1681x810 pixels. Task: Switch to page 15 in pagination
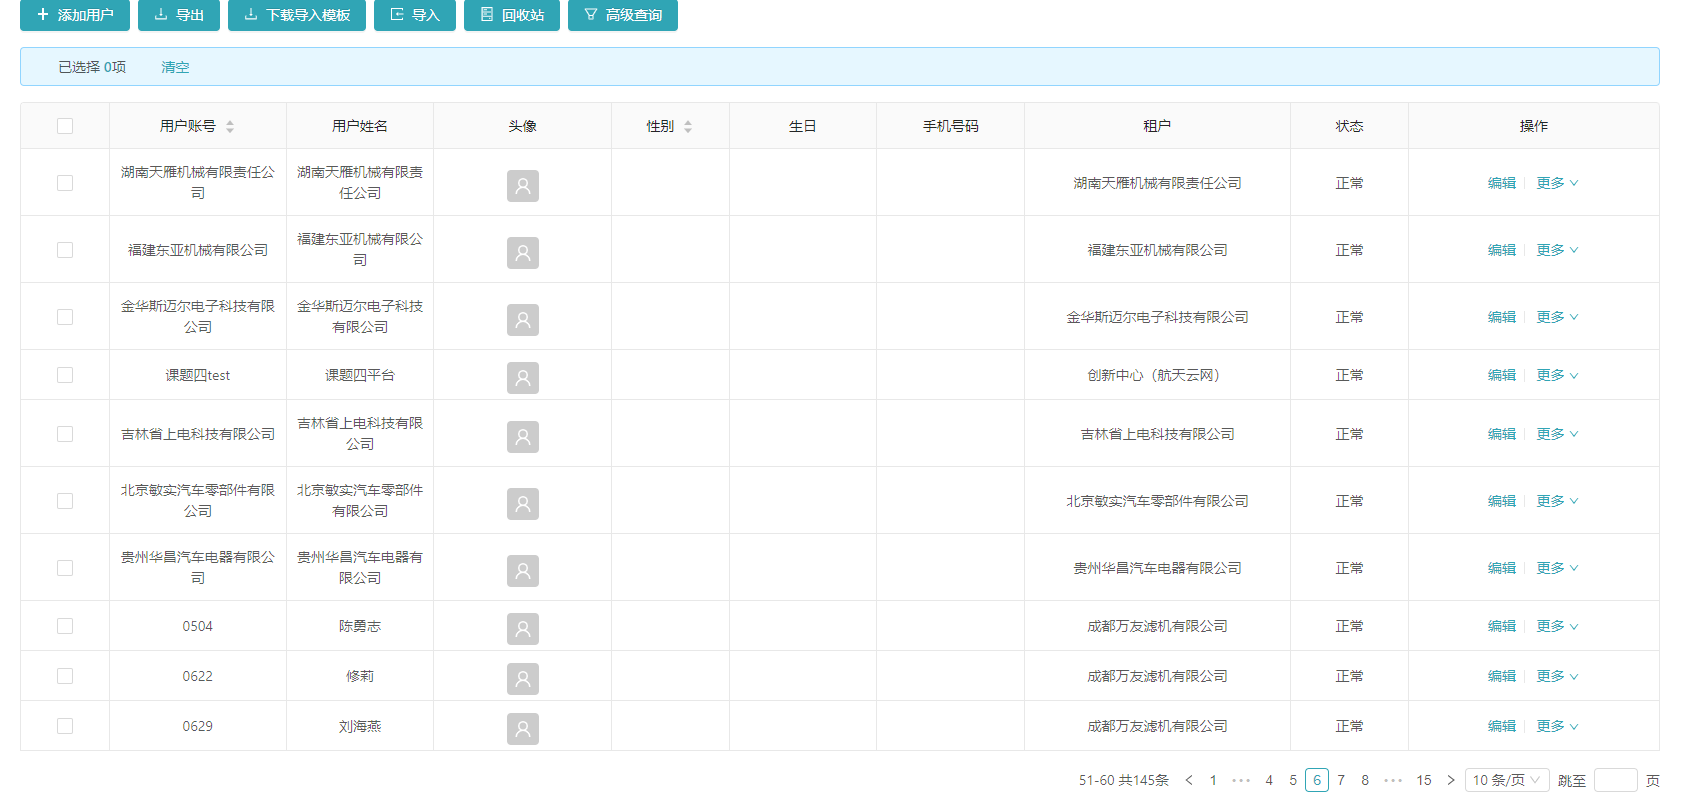(x=1424, y=780)
